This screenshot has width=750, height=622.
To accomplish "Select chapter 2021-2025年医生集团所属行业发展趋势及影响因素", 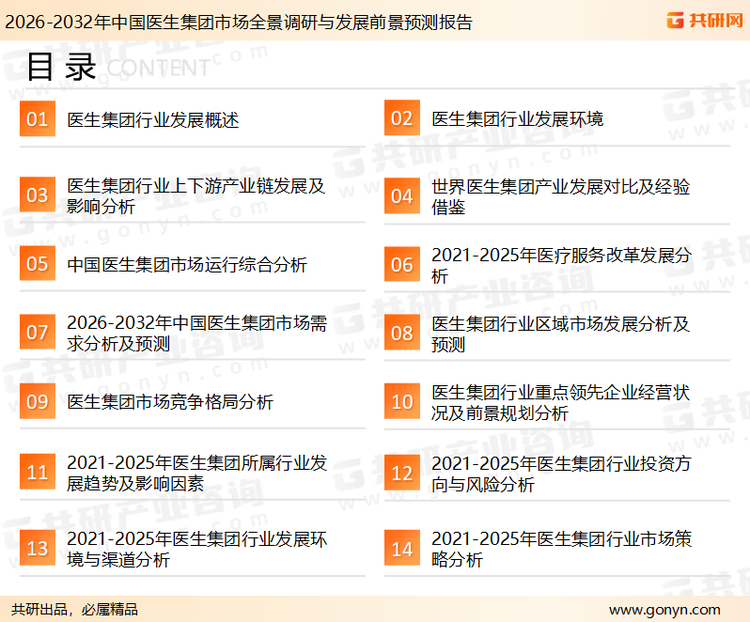I will 197,473.
